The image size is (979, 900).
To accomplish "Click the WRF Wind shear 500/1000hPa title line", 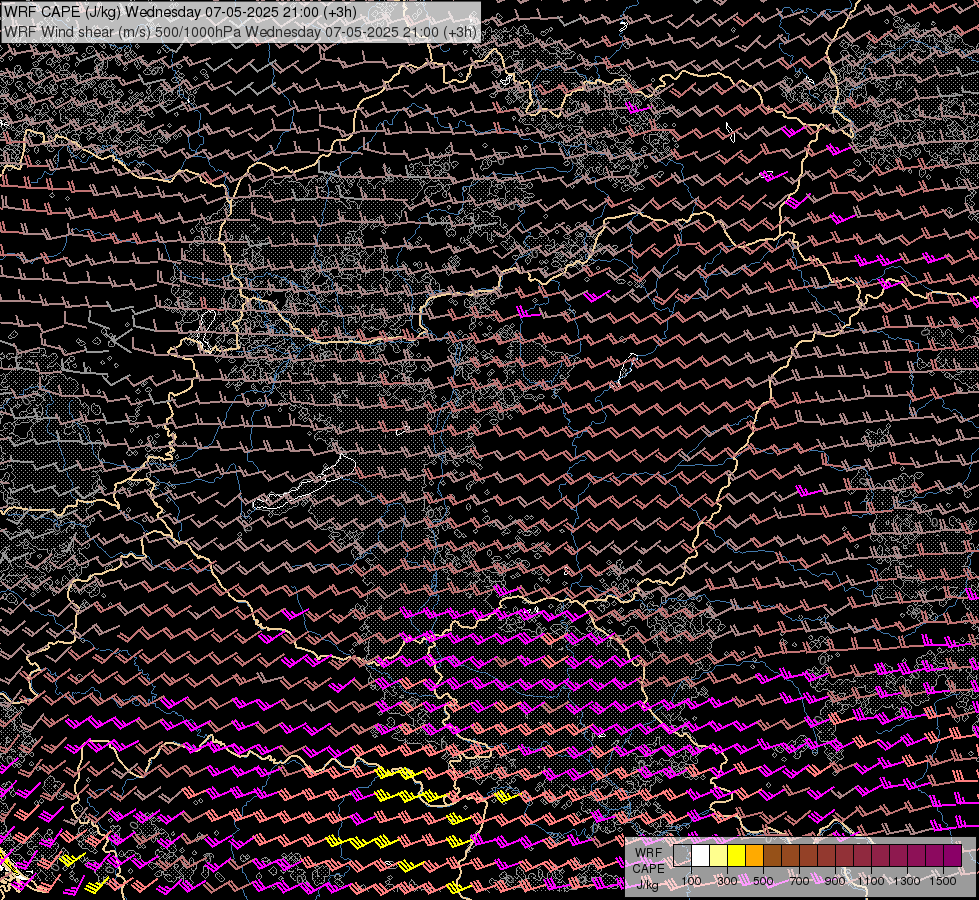I will pos(240,31).
